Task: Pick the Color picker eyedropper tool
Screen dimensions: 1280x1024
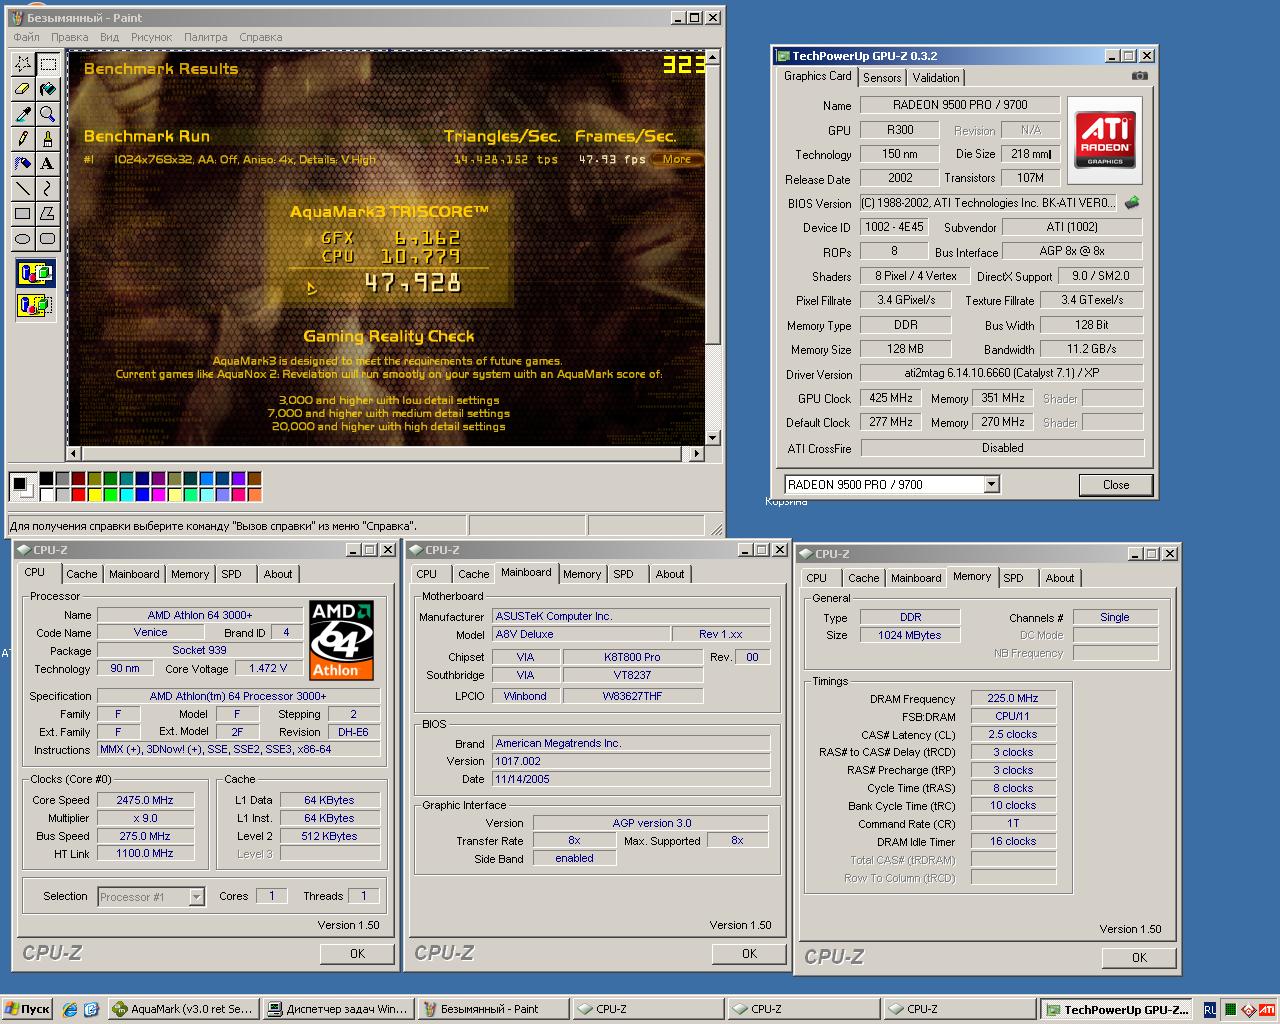Action: tap(22, 114)
